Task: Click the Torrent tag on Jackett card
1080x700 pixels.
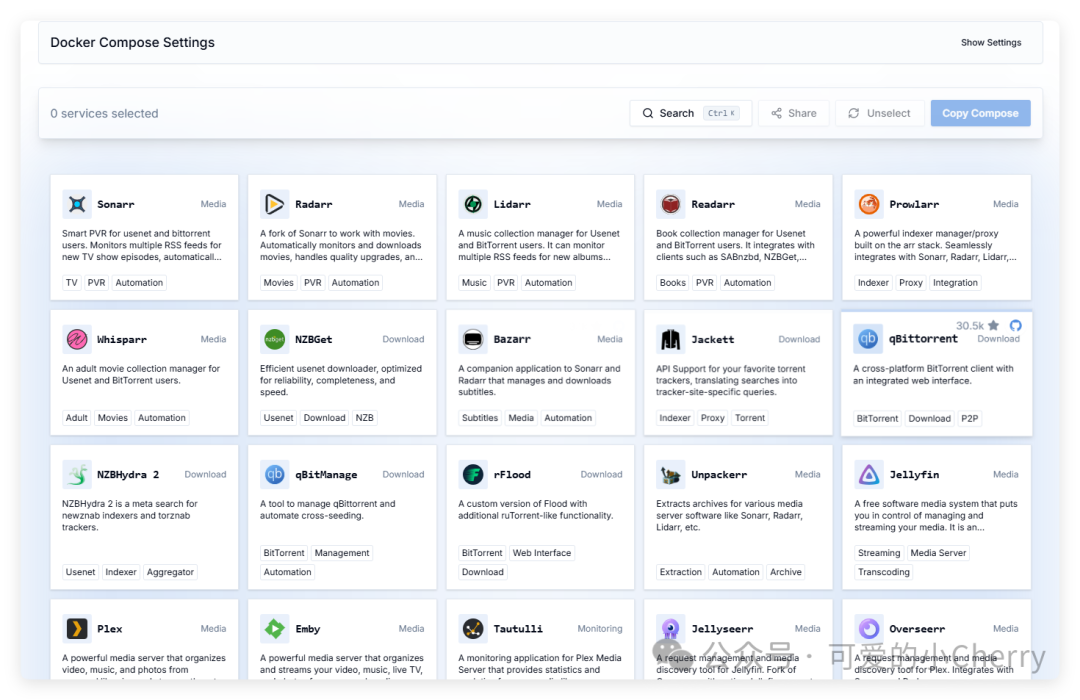Action: point(749,418)
